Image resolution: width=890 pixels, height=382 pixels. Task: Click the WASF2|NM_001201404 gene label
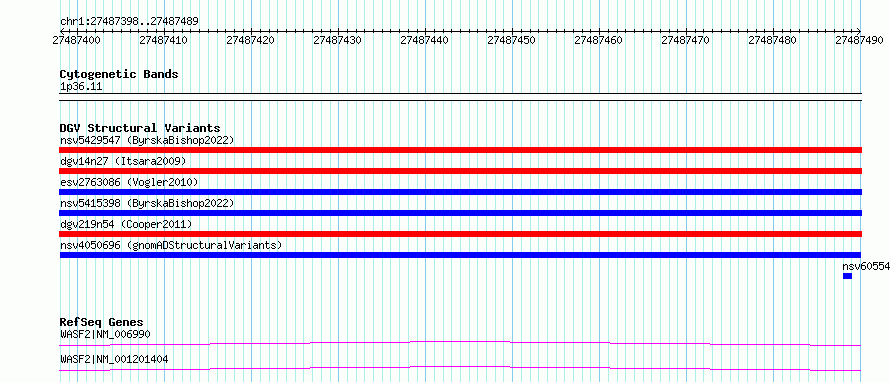pyautogui.click(x=114, y=359)
